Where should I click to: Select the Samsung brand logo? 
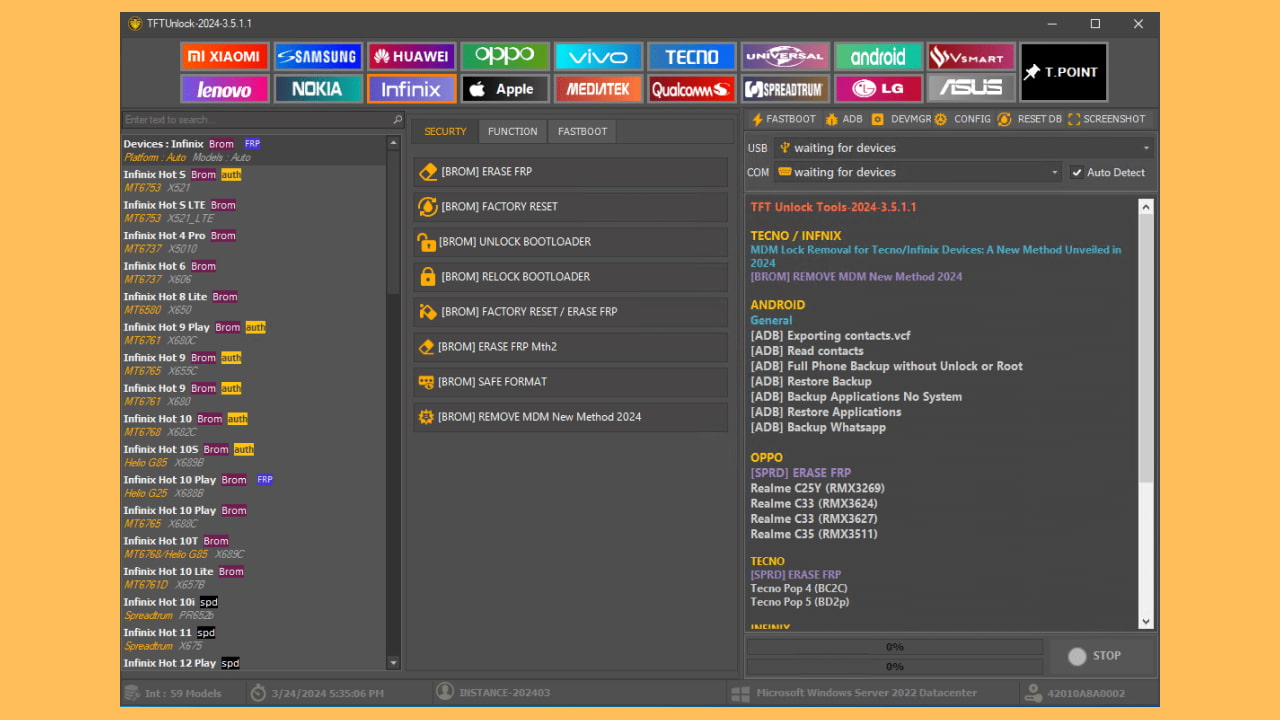[x=318, y=57]
